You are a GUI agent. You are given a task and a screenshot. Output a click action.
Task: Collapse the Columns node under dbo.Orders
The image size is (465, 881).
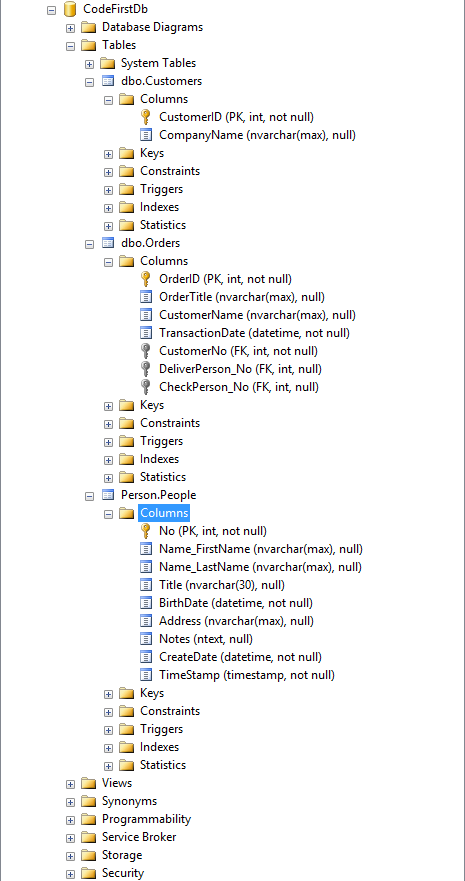(x=108, y=262)
